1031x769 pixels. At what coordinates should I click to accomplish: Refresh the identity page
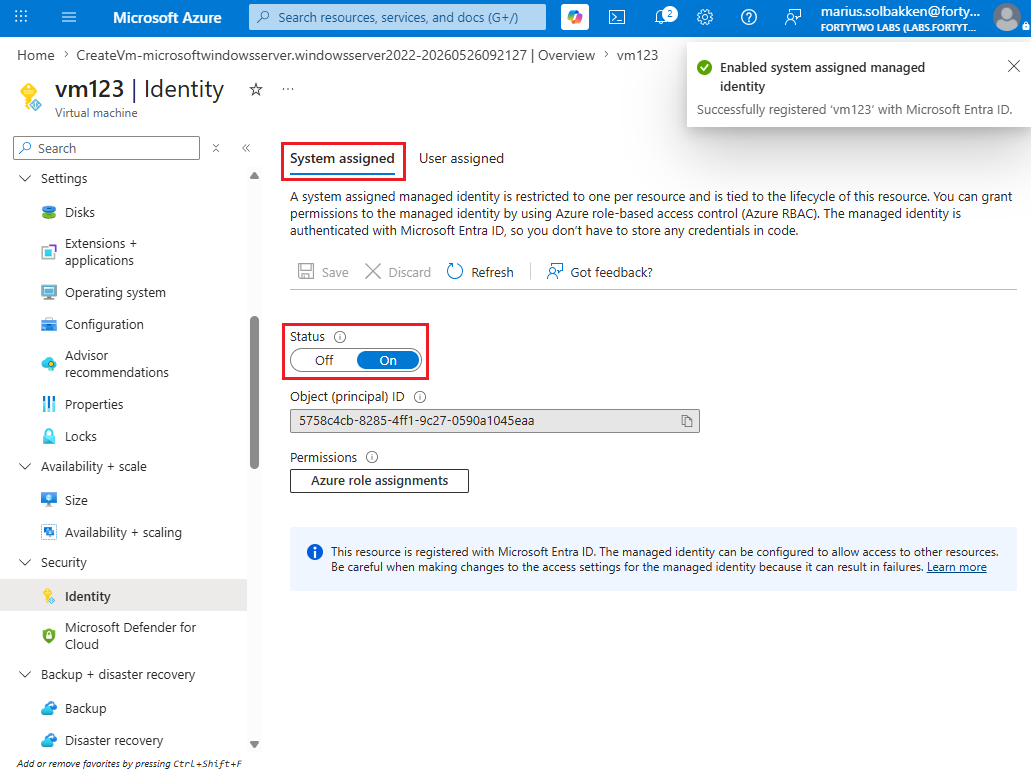(x=480, y=272)
